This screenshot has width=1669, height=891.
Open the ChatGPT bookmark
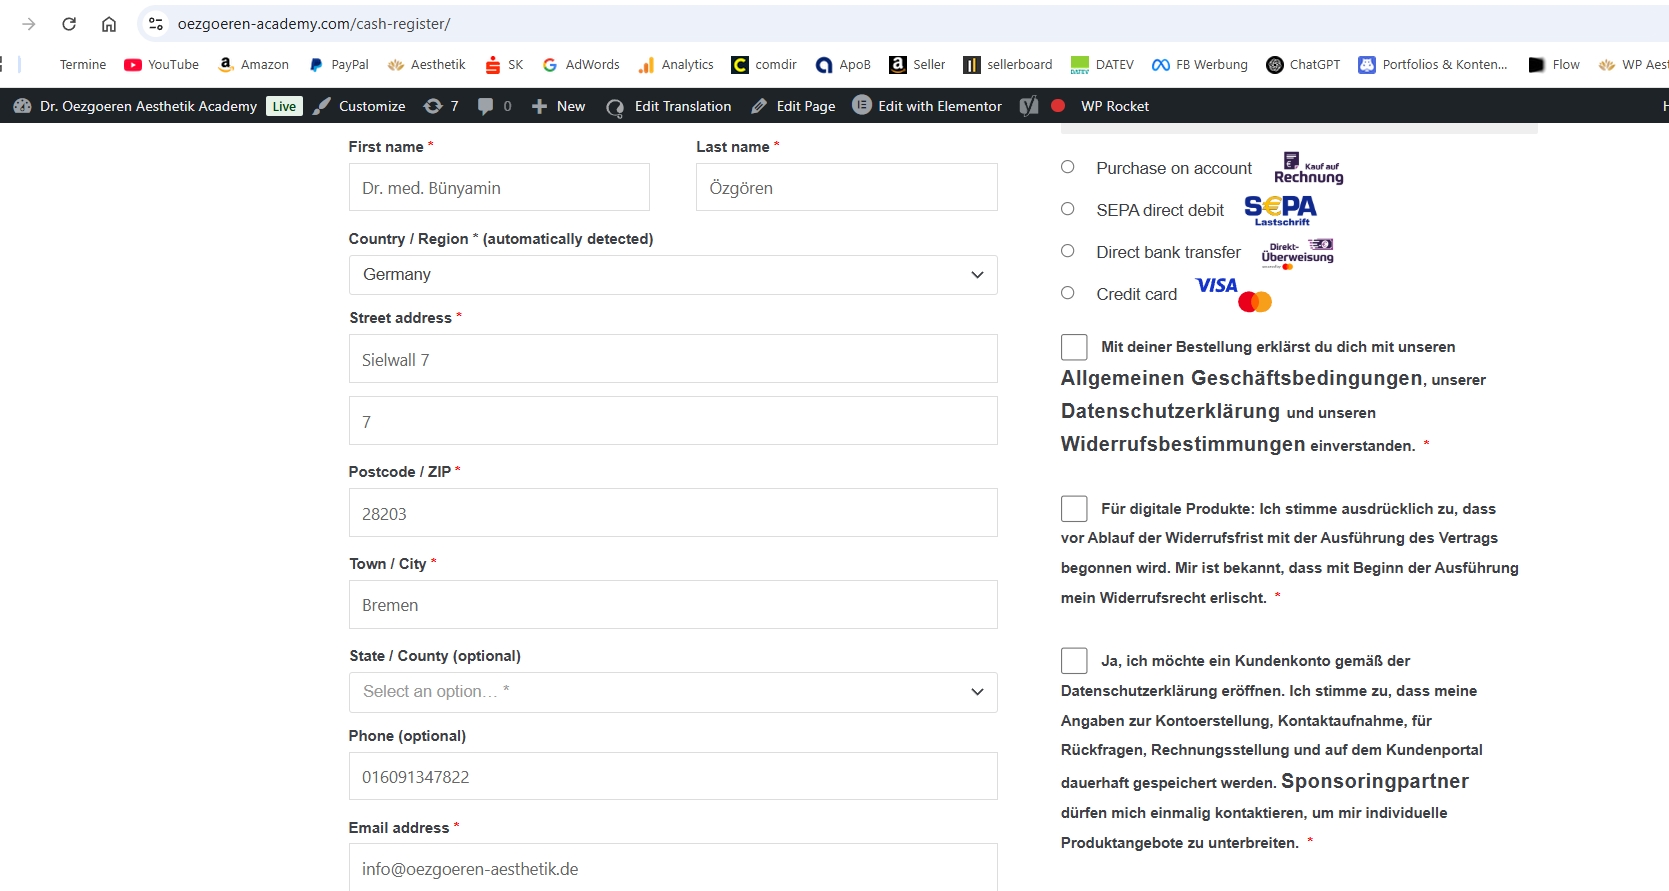pos(1303,64)
